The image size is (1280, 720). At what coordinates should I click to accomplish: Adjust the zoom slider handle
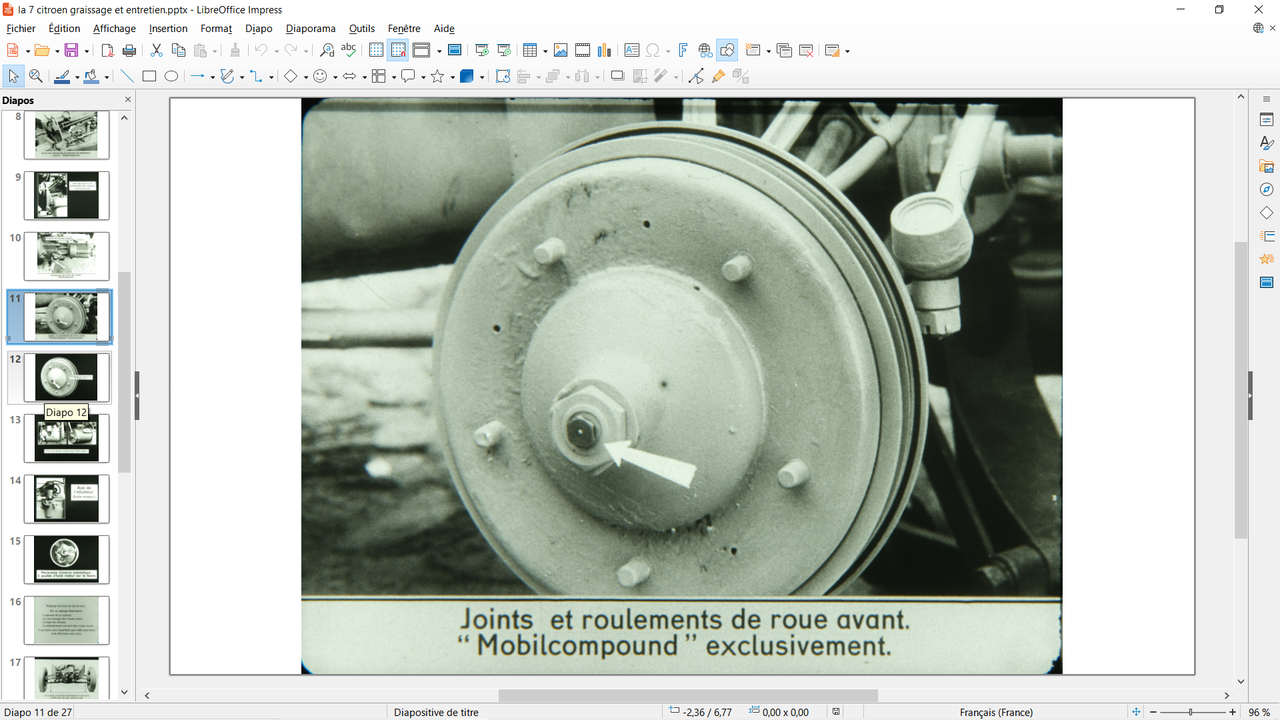click(1190, 712)
